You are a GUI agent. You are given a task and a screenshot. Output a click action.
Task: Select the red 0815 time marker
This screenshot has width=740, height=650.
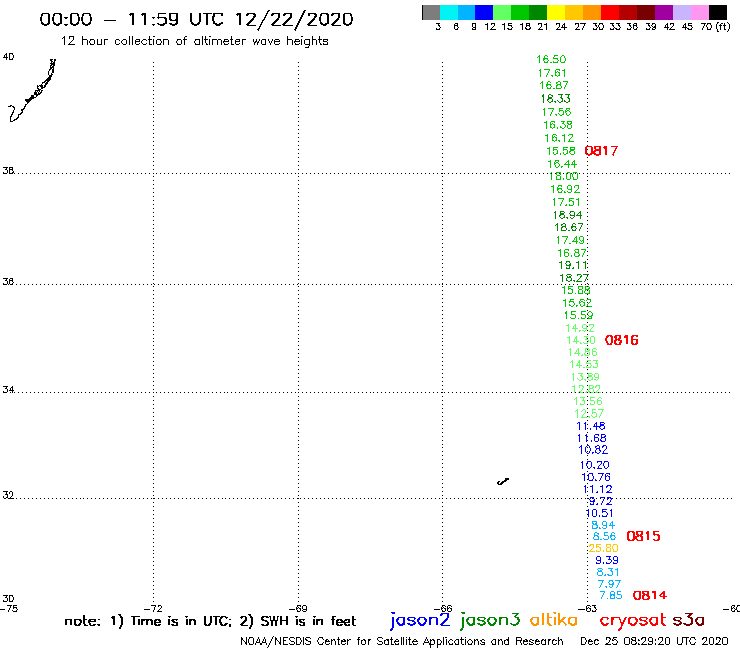click(x=643, y=536)
